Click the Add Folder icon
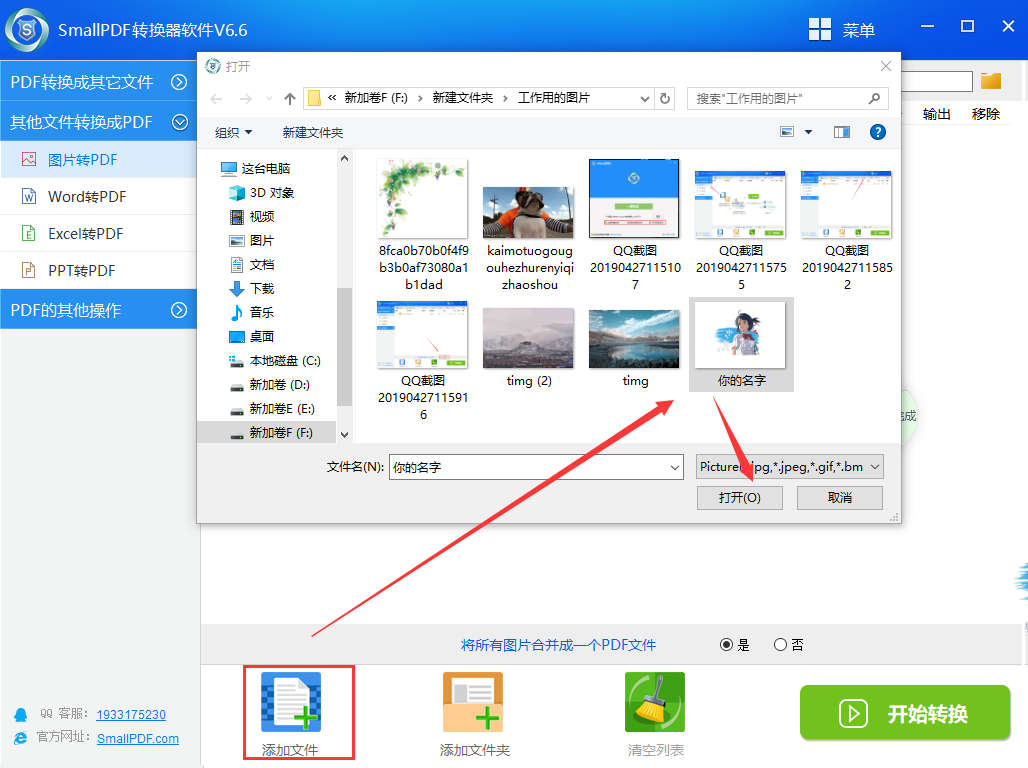The width and height of the screenshot is (1028, 768). (473, 702)
